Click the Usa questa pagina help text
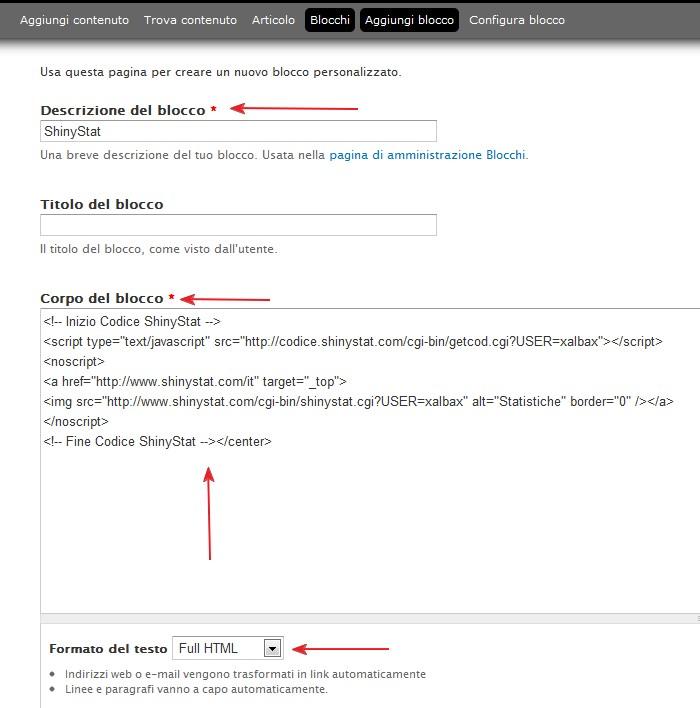 point(221,72)
